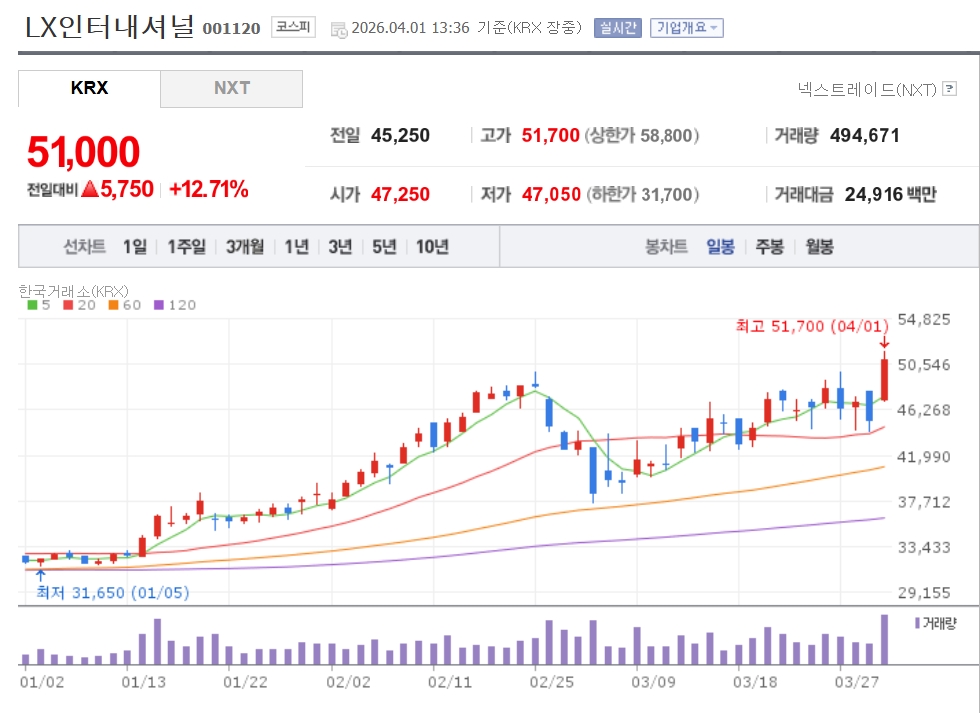The height and width of the screenshot is (713, 980).
Task: Click the 02/02 date on the chart axis
Action: (x=348, y=682)
